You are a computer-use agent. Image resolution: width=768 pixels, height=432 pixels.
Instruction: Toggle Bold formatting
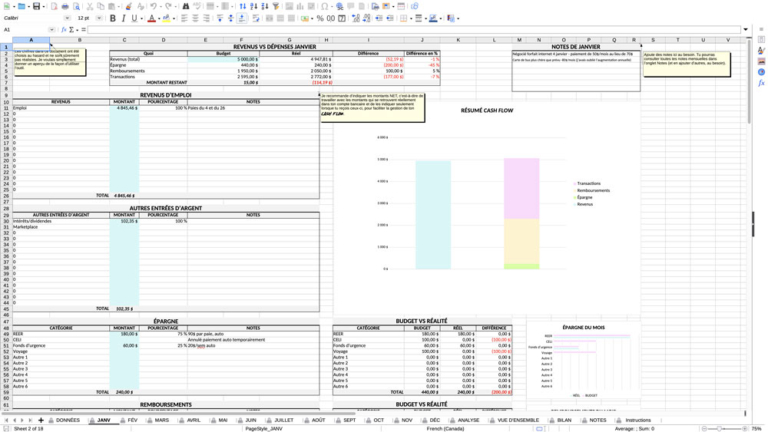(113, 19)
